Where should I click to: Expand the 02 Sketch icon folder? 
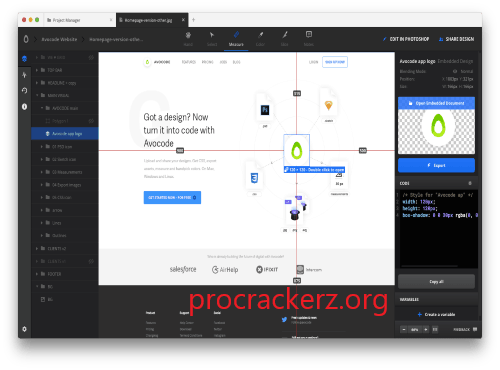tap(42, 159)
